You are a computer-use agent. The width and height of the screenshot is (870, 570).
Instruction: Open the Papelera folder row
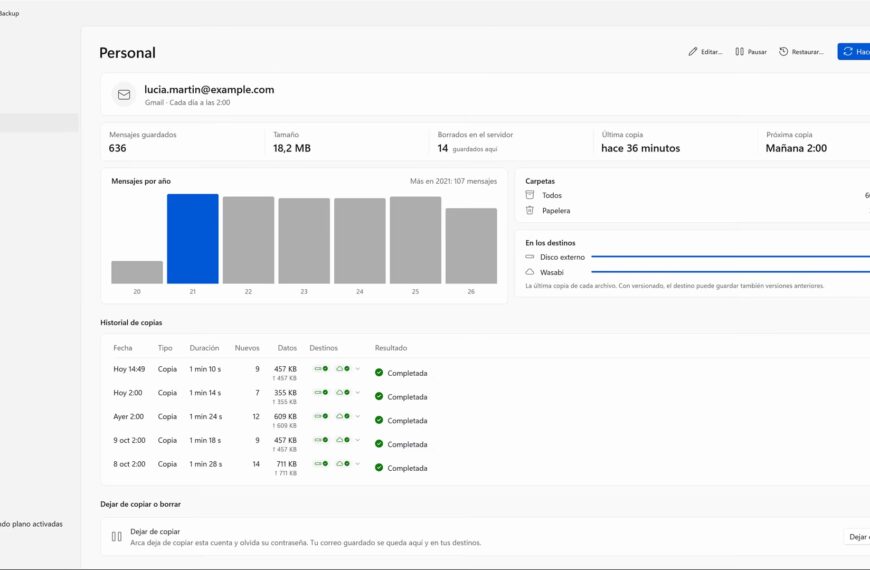(697, 210)
